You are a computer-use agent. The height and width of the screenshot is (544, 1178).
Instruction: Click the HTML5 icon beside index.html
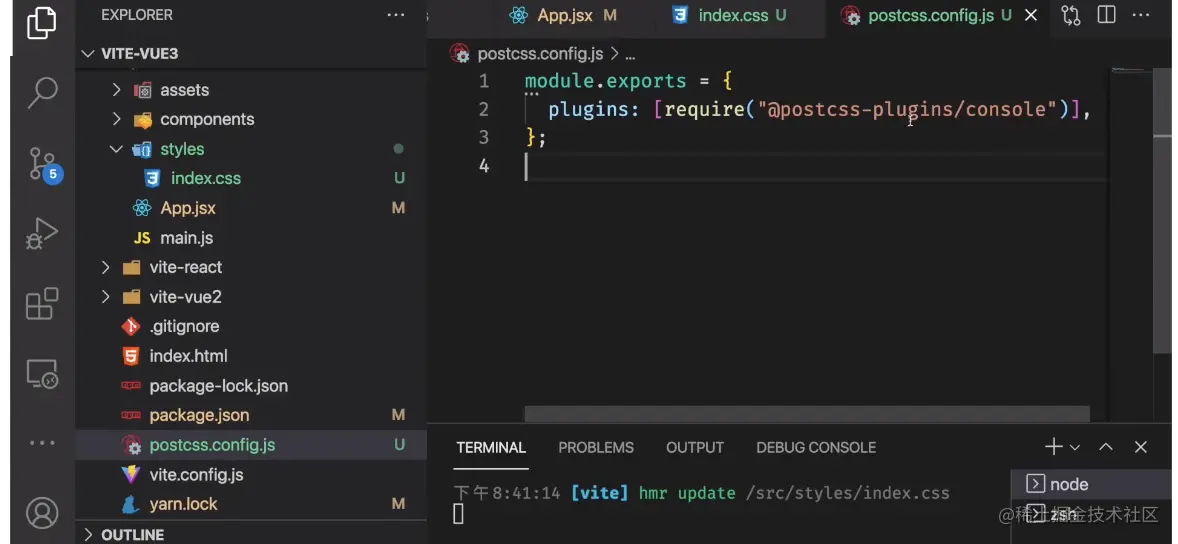[x=131, y=356]
